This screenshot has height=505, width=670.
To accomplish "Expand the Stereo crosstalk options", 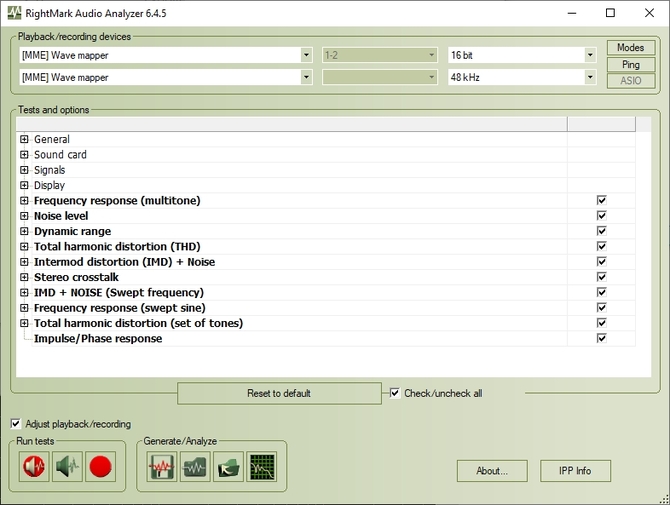I will point(24,277).
